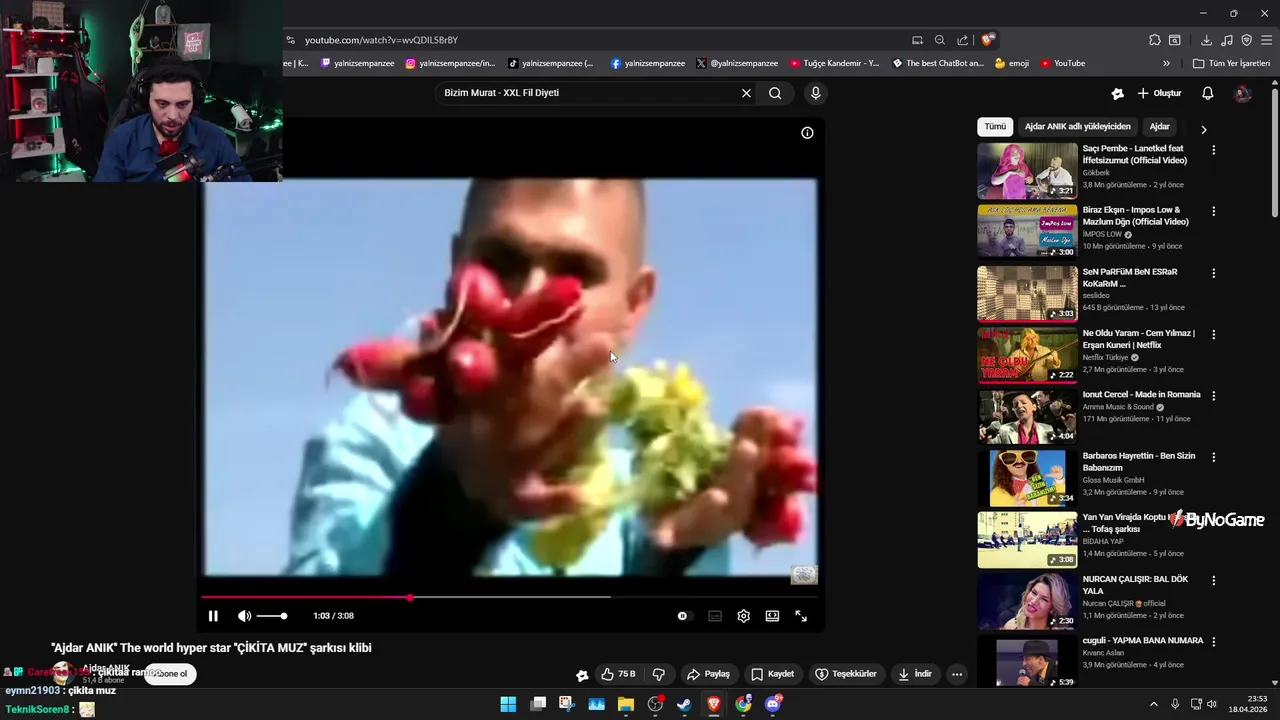Toggle subtitles with the captions icon
This screenshot has width=1280, height=720.
(x=715, y=616)
